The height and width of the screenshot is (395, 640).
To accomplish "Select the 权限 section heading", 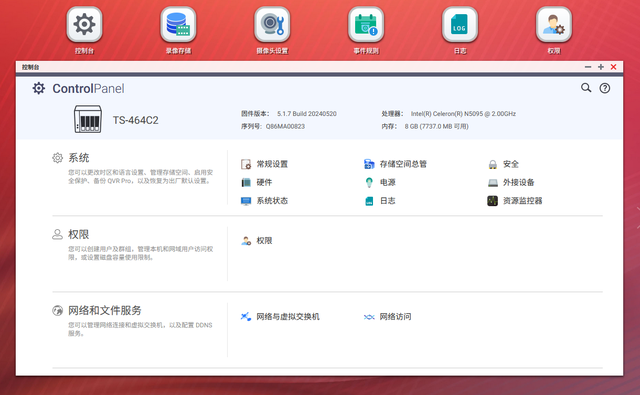I will 79,235.
